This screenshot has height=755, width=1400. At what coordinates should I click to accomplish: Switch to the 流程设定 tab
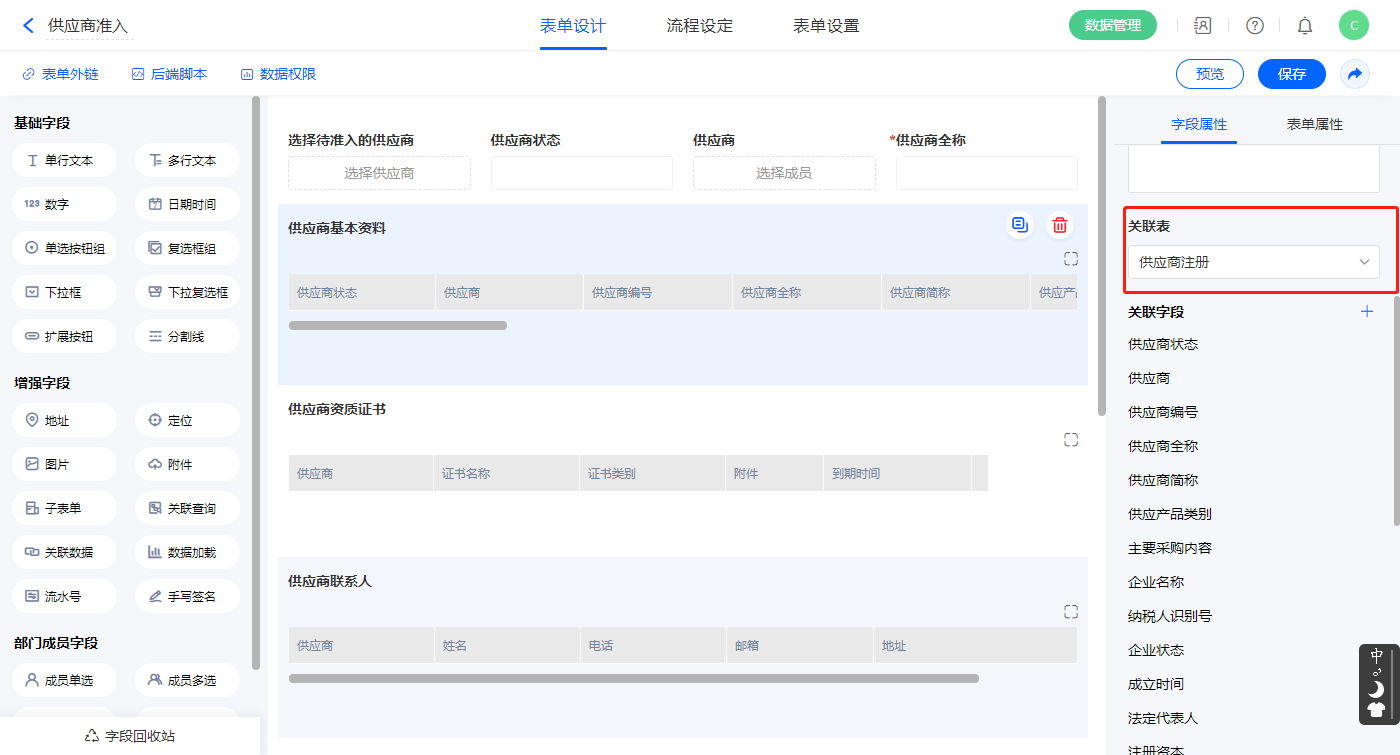(700, 26)
